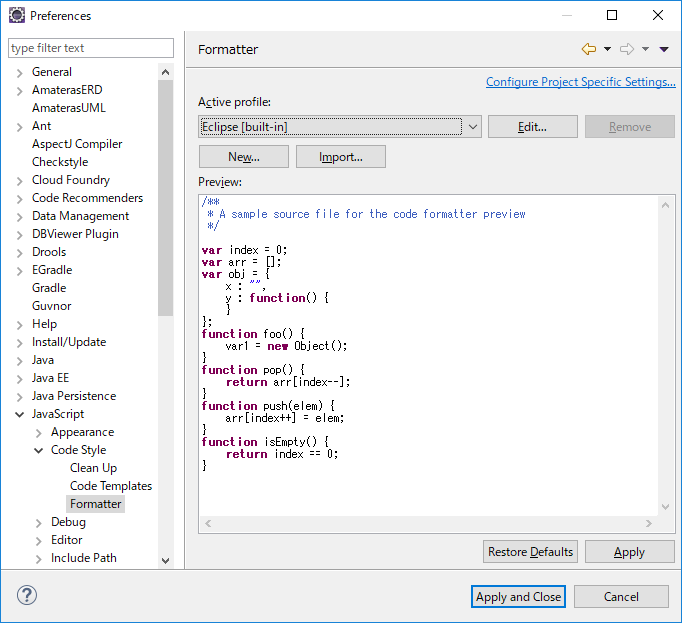This screenshot has height=623, width=682.
Task: Select the JavaScript preference label
Action: point(58,414)
